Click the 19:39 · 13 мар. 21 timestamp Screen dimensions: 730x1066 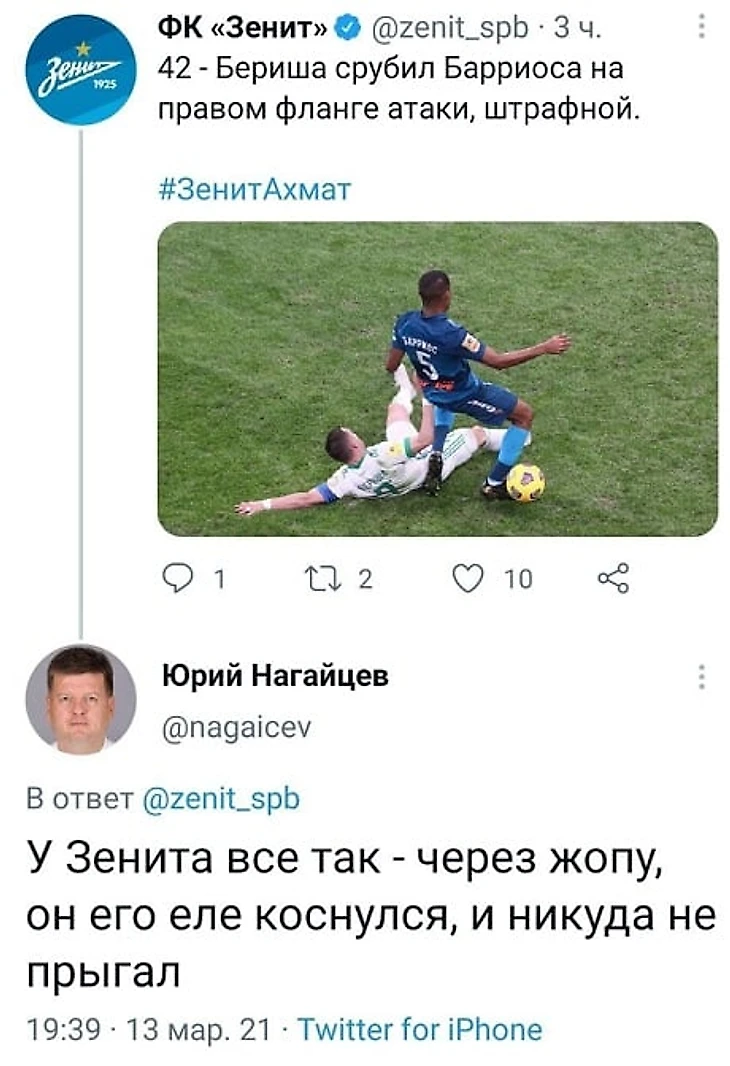[146, 1029]
